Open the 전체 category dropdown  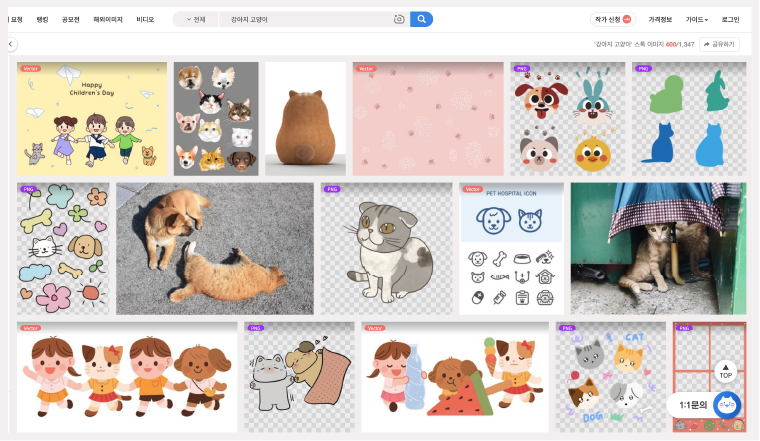pyautogui.click(x=196, y=19)
